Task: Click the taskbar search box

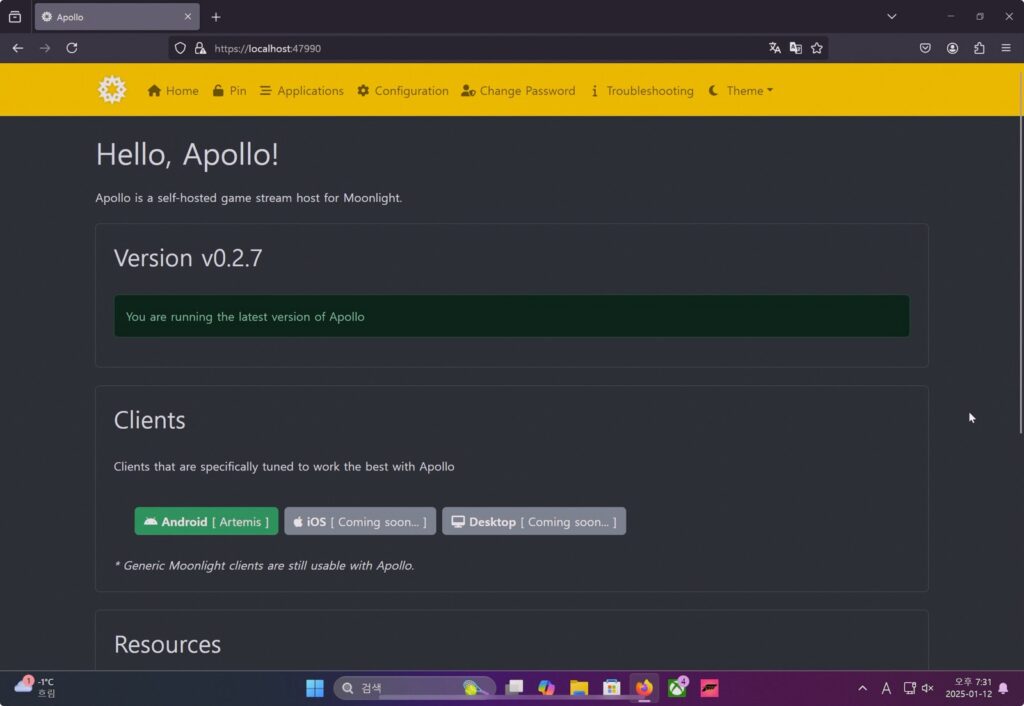Action: tap(414, 688)
